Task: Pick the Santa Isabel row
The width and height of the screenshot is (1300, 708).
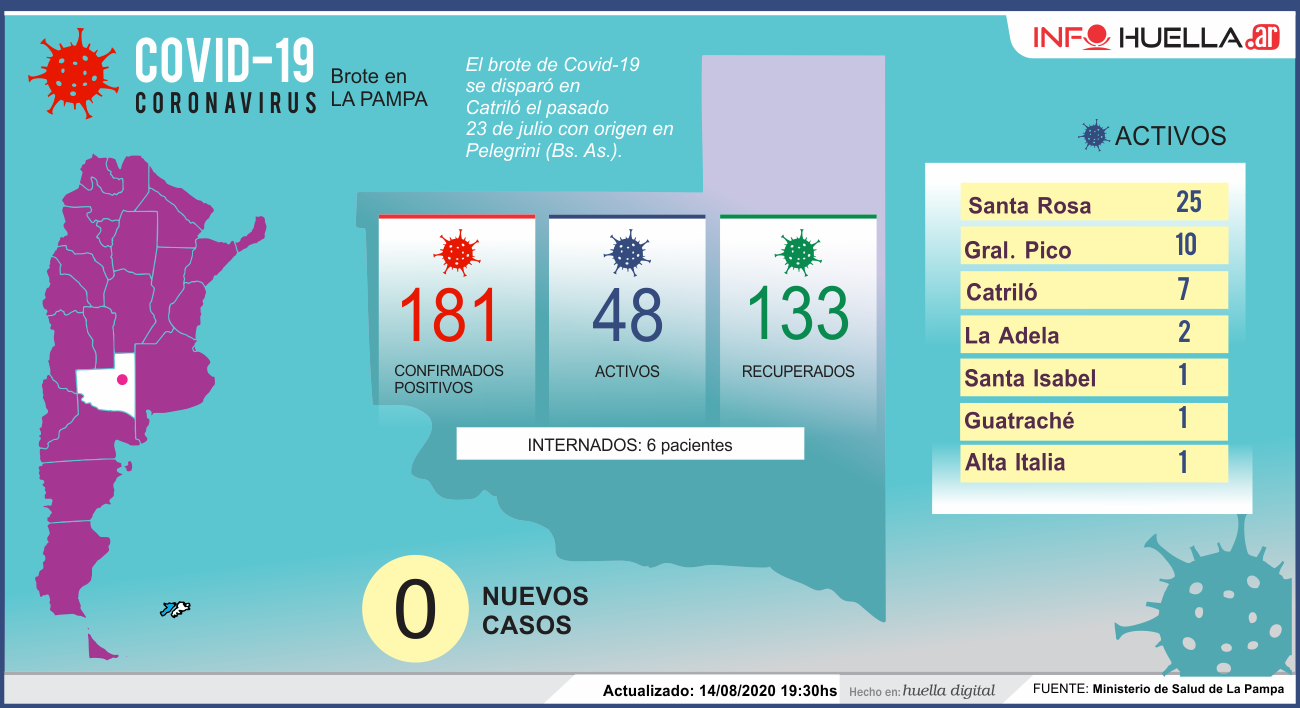Action: (1093, 377)
